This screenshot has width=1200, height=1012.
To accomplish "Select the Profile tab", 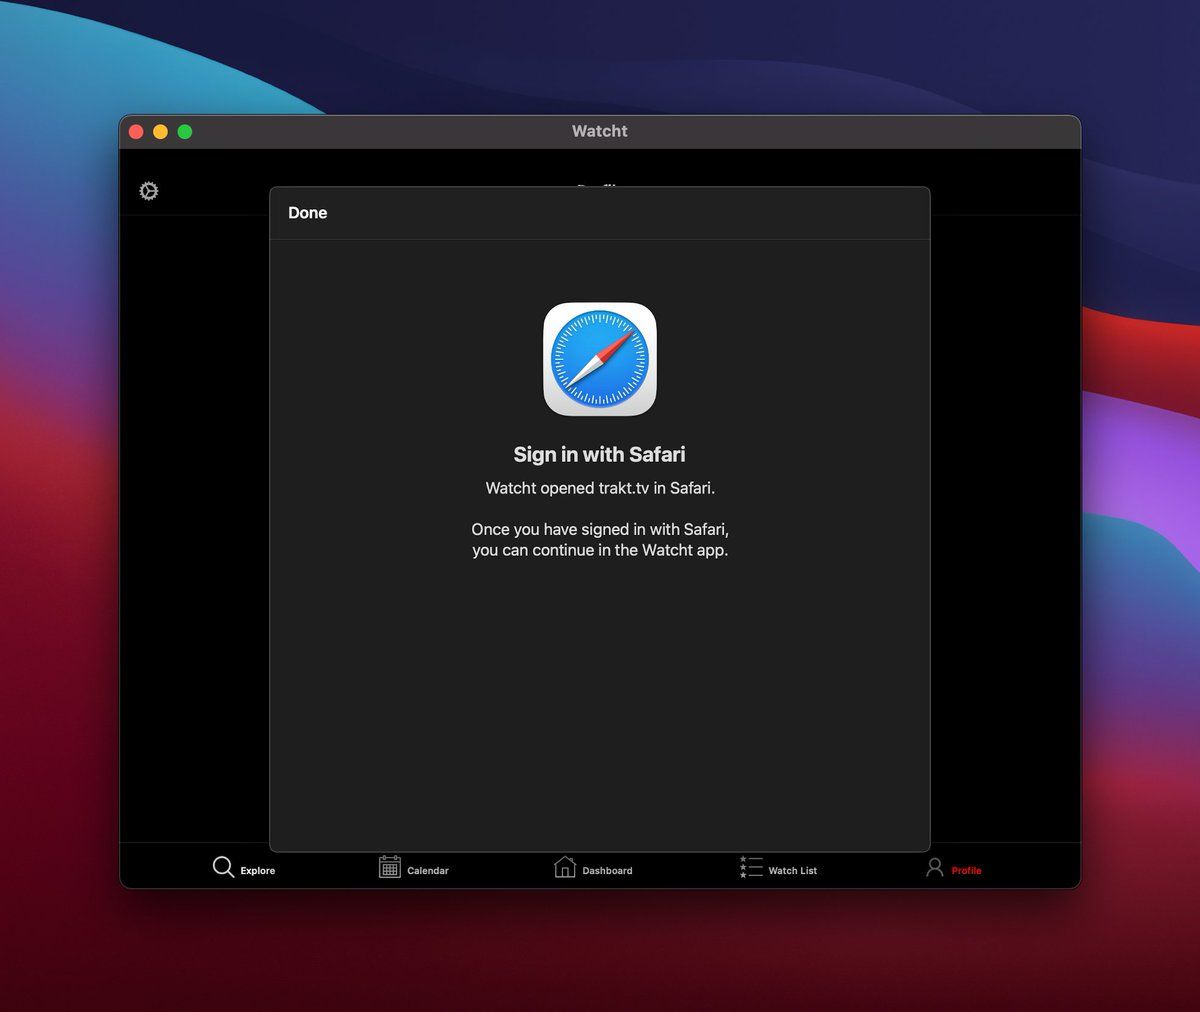I will click(953, 868).
